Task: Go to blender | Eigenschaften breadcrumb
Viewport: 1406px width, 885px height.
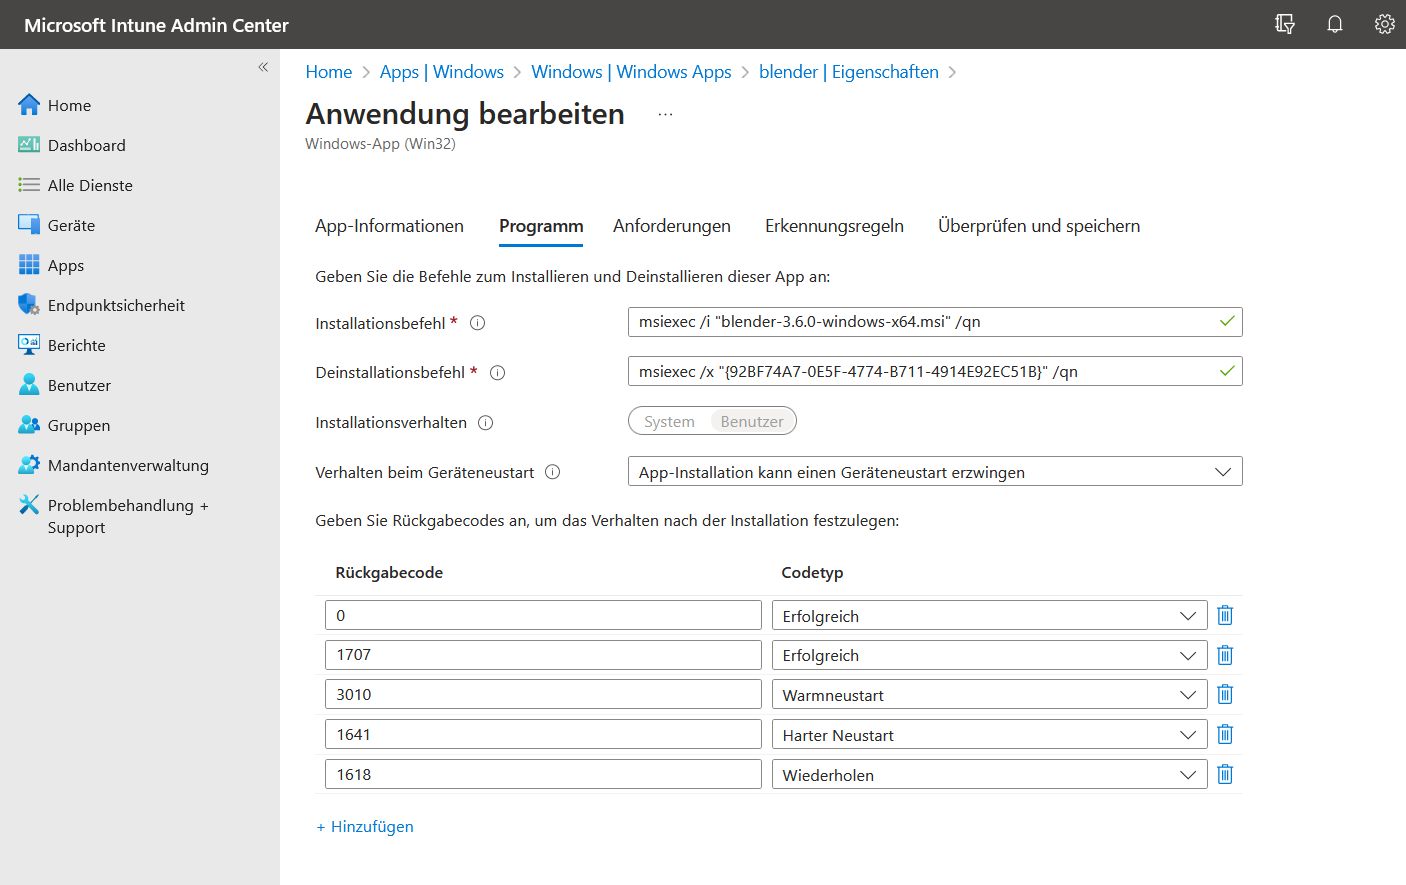Action: 849,72
